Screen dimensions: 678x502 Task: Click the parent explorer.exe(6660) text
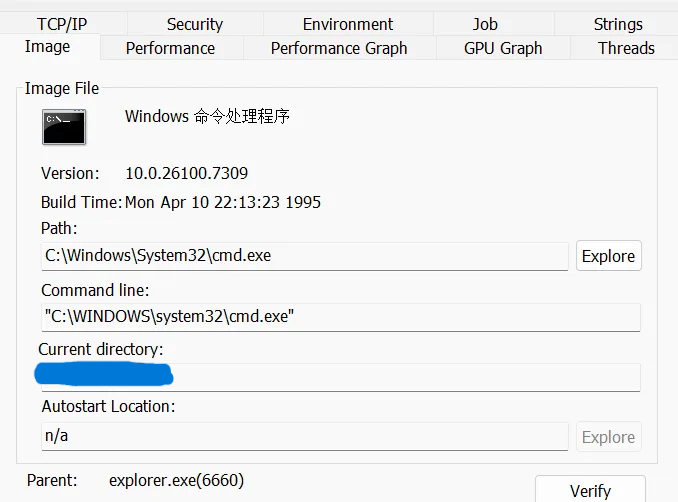(x=176, y=480)
